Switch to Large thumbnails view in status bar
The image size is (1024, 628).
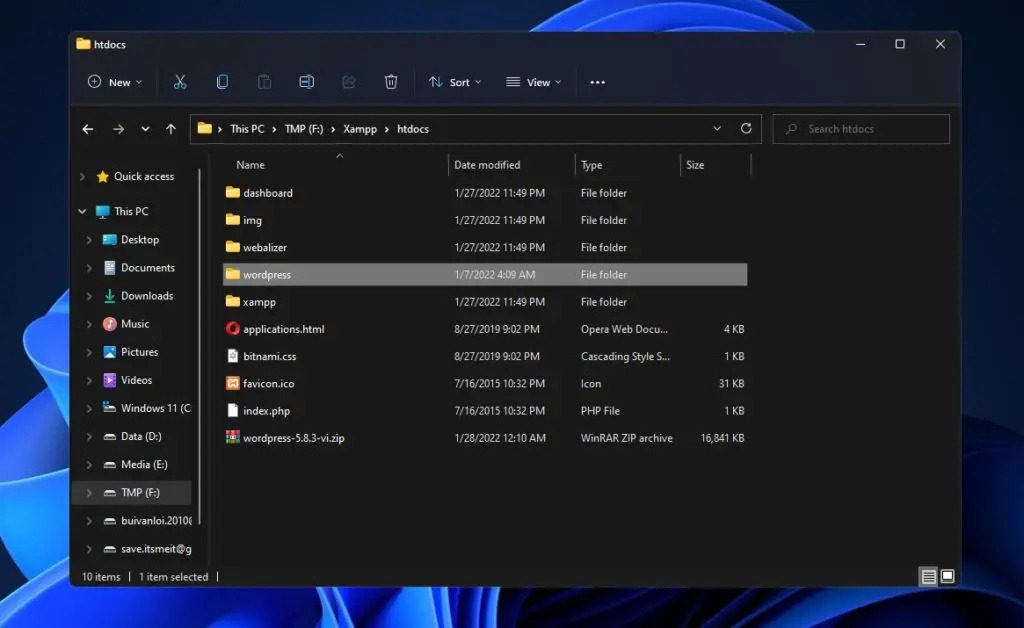947,577
